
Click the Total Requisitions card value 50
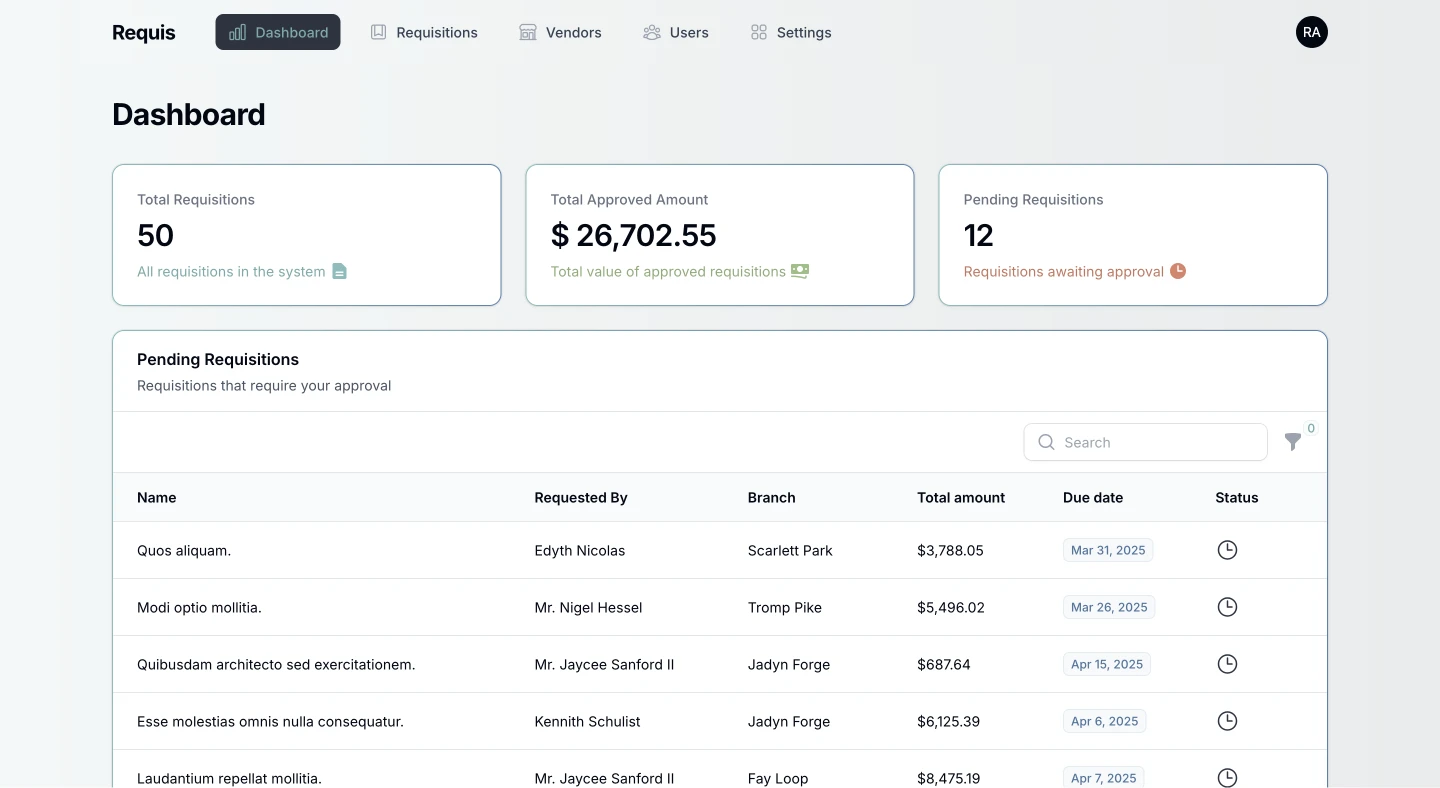coord(156,235)
